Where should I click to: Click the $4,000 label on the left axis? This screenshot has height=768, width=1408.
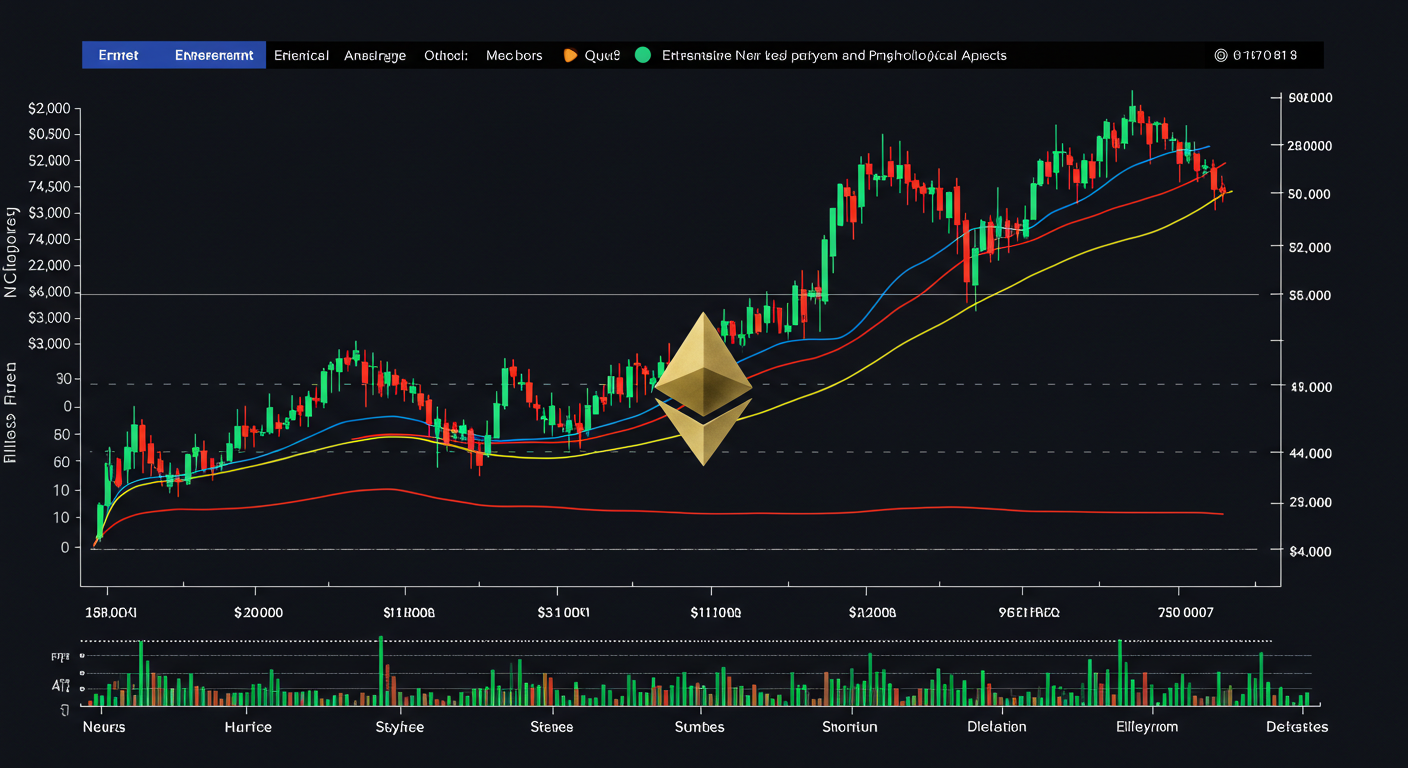click(x=49, y=291)
